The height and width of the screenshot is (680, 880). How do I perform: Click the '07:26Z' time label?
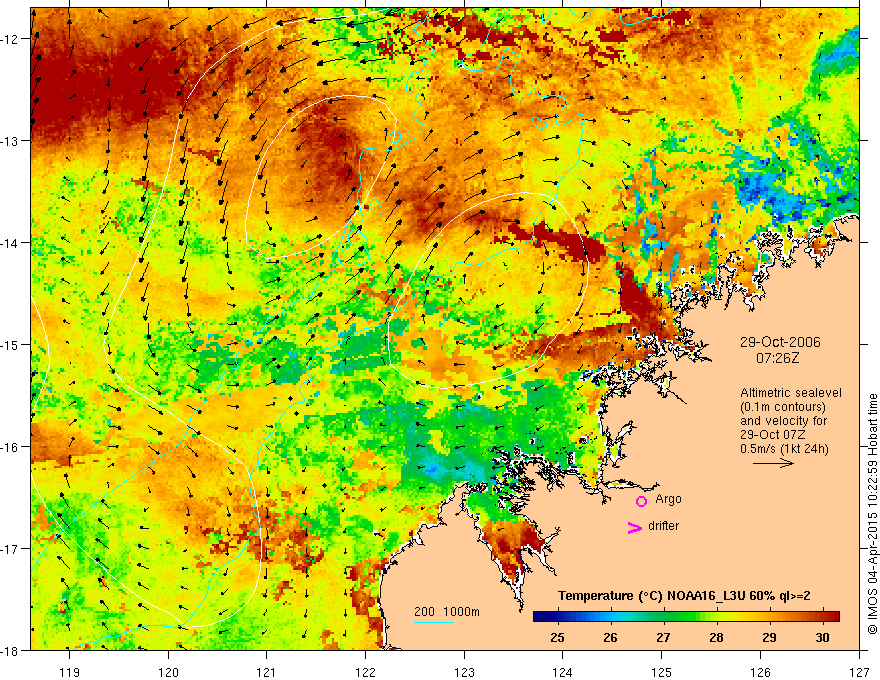click(777, 357)
